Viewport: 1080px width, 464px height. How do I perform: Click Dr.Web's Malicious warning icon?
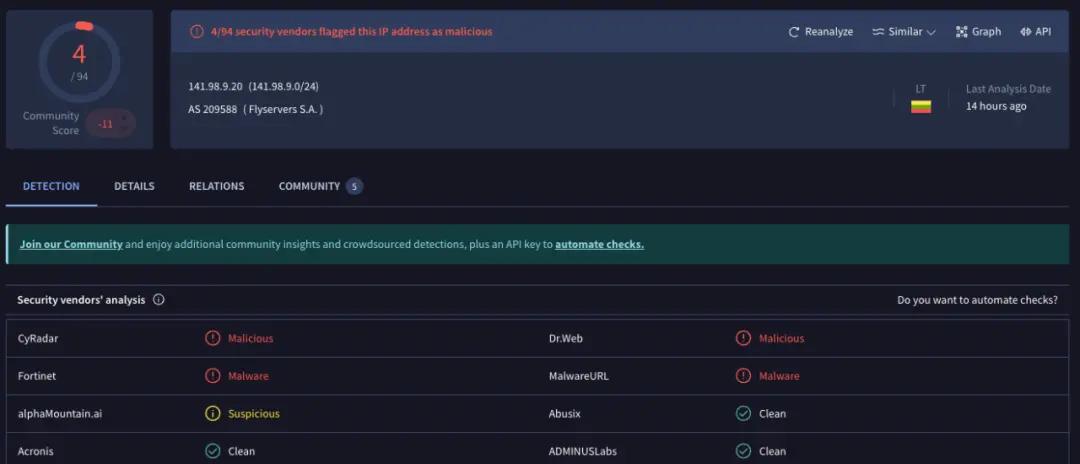pyautogui.click(x=743, y=339)
